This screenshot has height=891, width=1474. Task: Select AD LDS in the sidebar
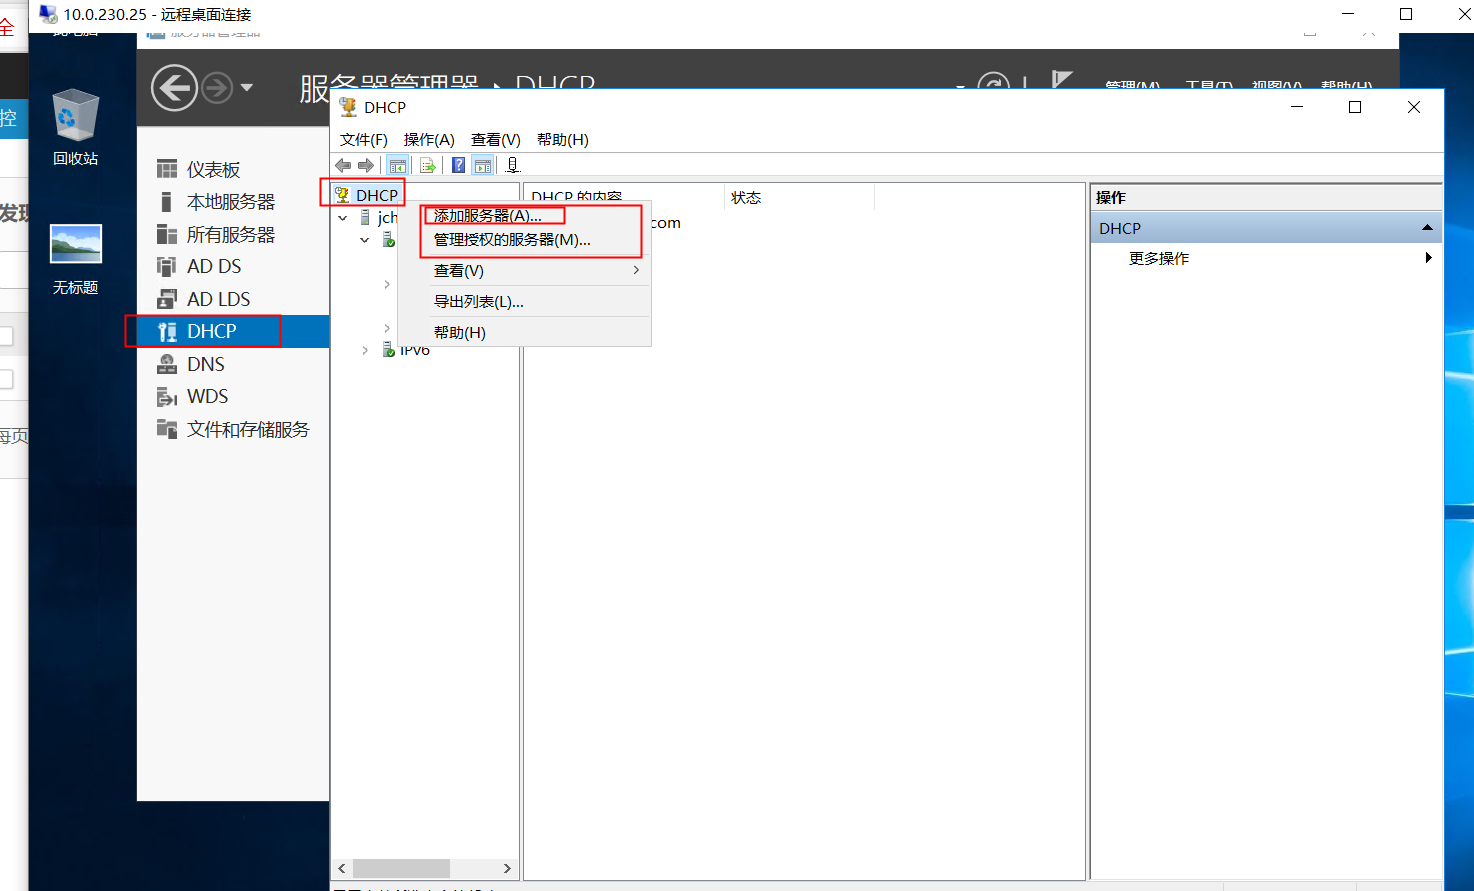click(x=233, y=299)
